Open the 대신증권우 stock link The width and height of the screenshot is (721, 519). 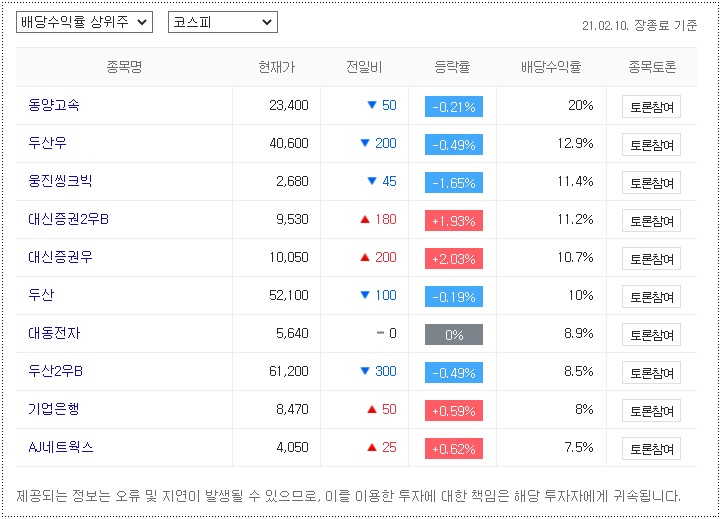coord(60,257)
